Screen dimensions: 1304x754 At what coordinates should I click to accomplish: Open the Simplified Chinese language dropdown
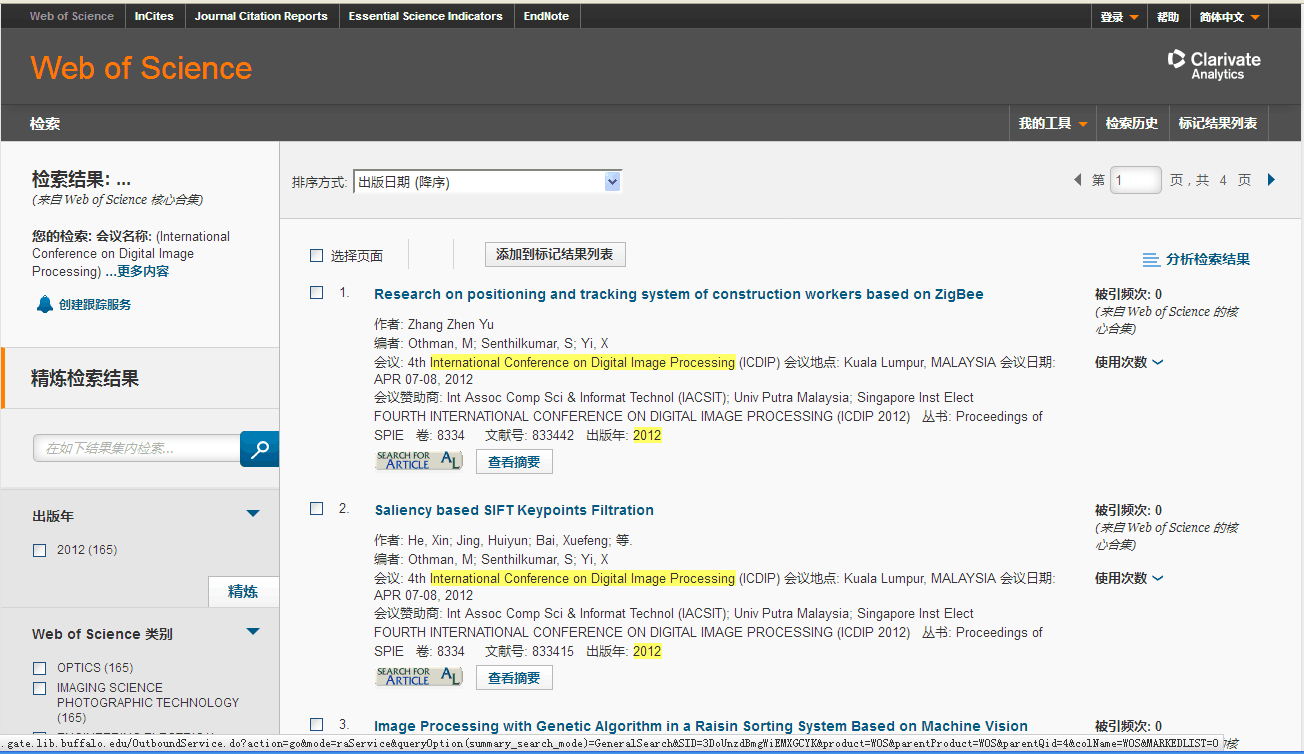point(1229,17)
